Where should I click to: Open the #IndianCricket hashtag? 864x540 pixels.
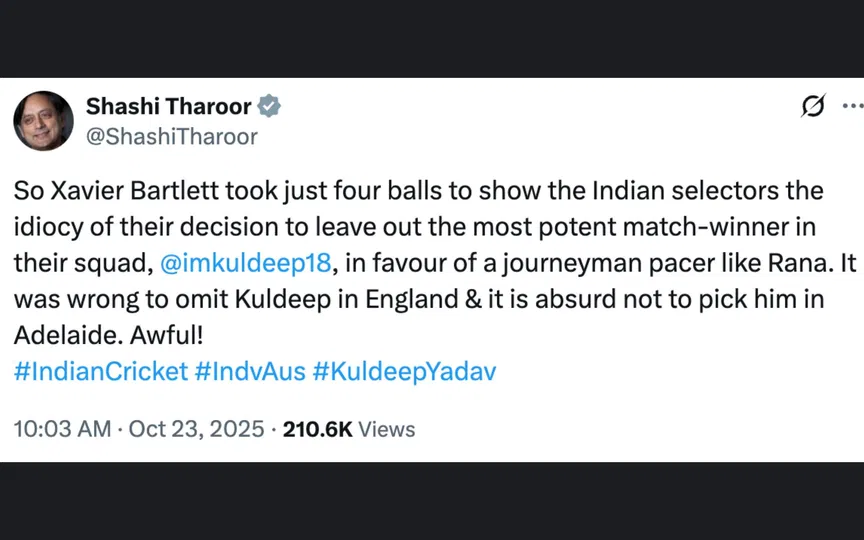(x=101, y=371)
